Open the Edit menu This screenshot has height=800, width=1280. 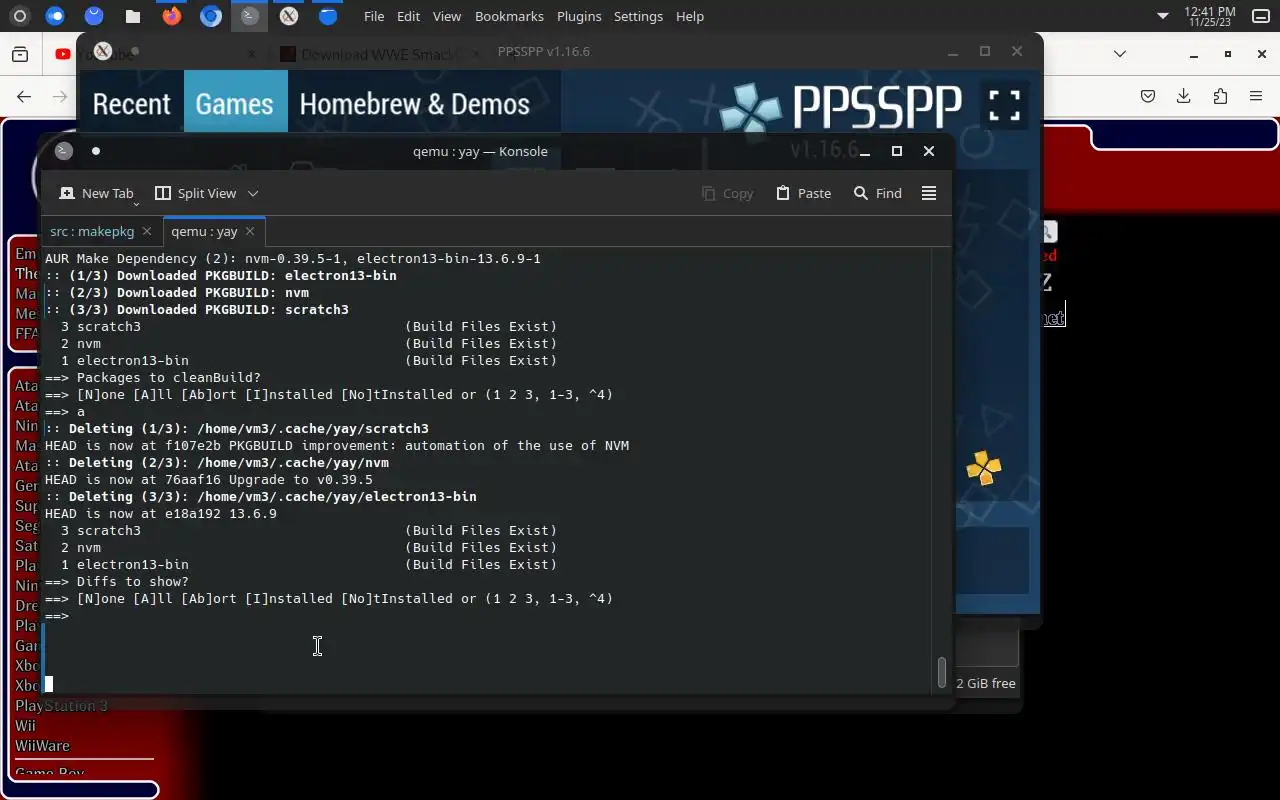pos(408,16)
